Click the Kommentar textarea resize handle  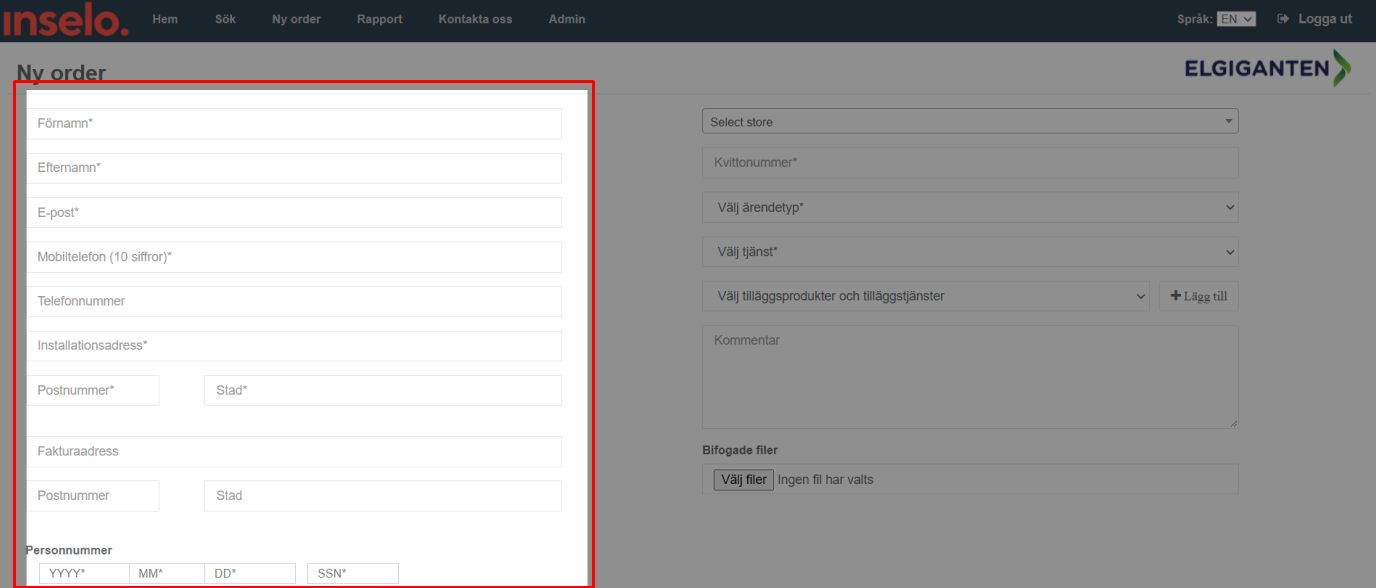[1233, 423]
